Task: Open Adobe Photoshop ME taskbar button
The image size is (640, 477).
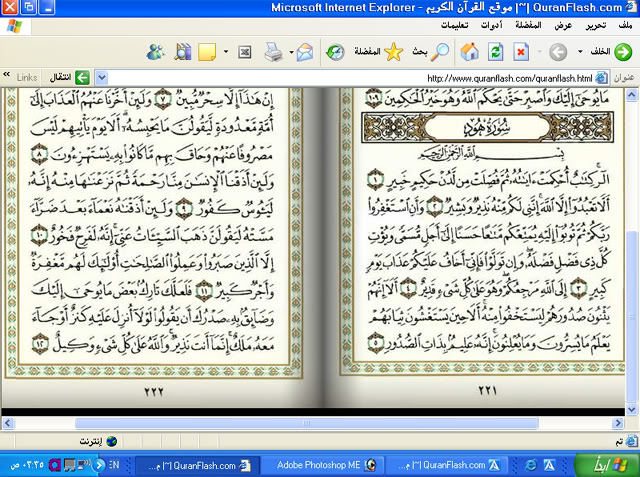Action: click(x=322, y=465)
